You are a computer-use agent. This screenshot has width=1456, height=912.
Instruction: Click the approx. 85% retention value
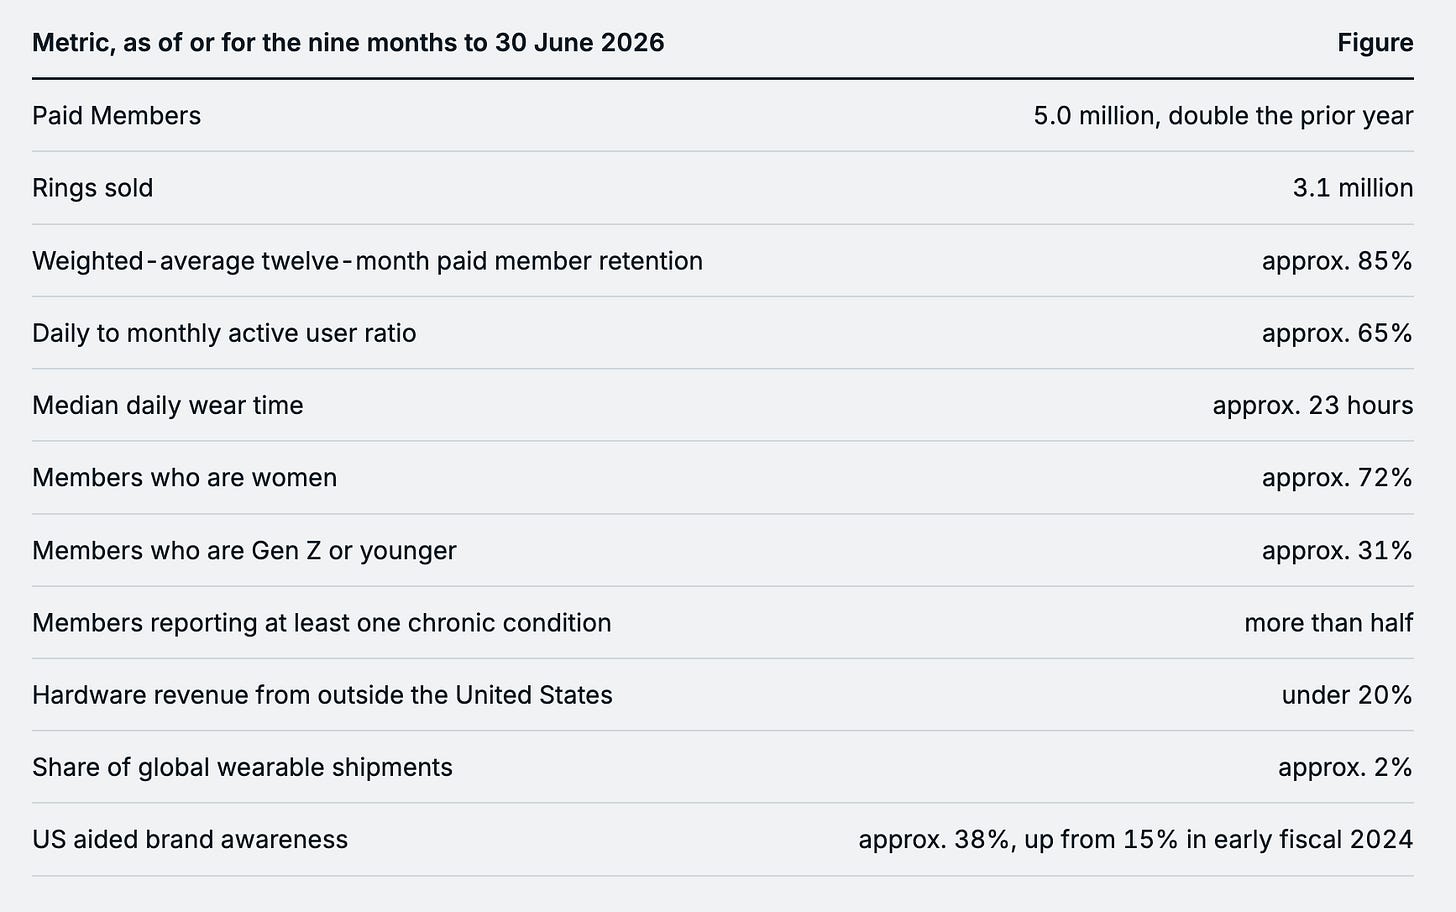1337,261
